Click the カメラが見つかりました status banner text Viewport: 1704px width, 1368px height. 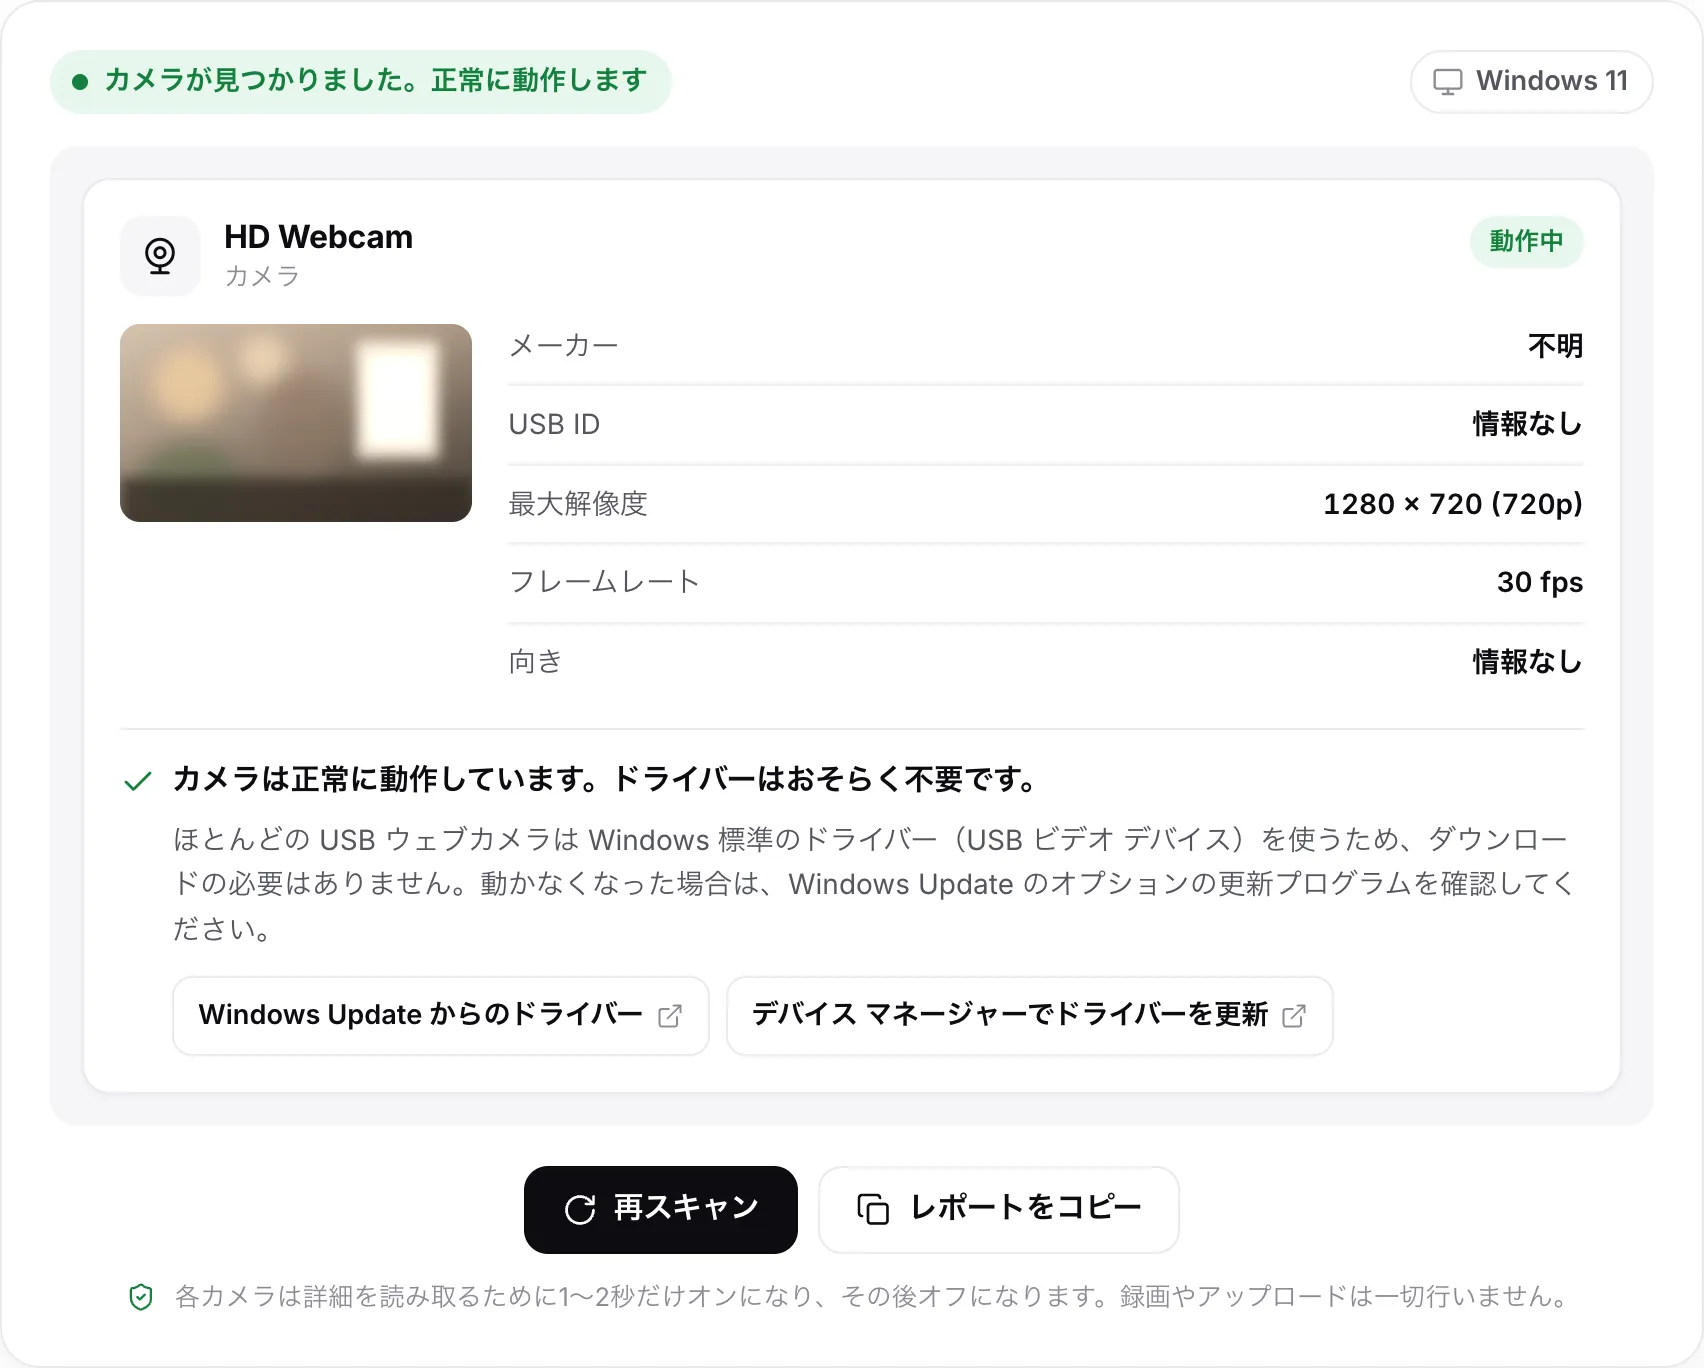coord(376,80)
